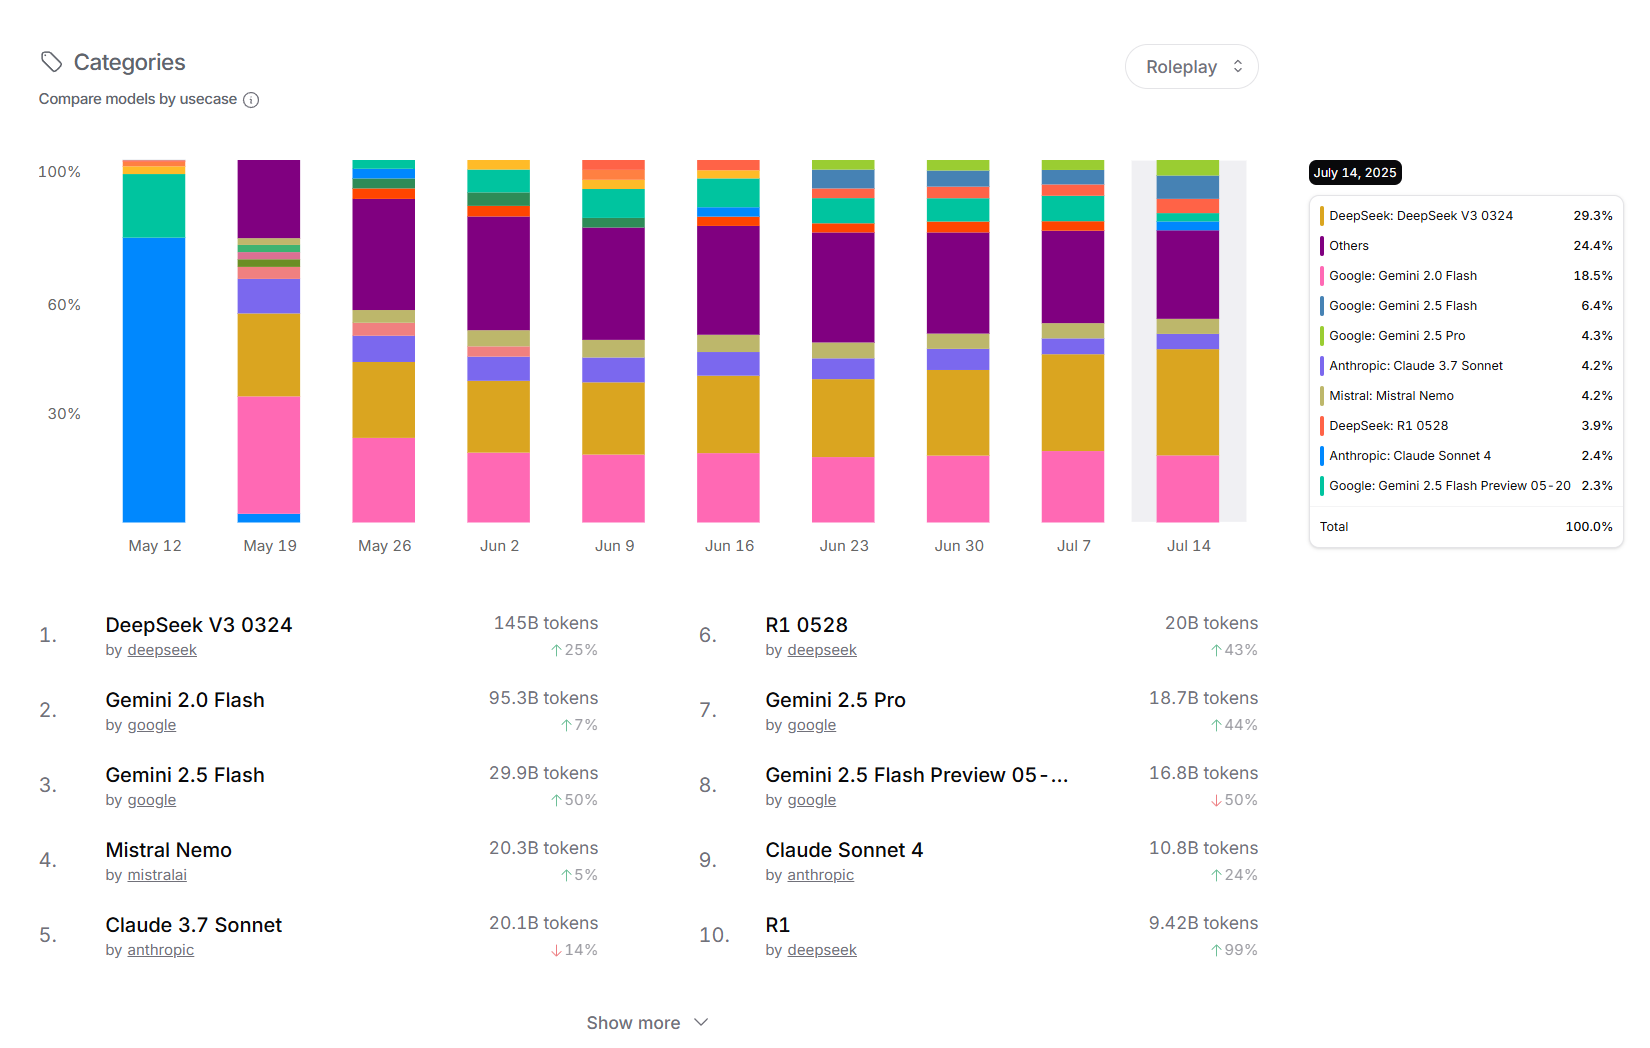The width and height of the screenshot is (1650, 1048).
Task: Open Claude 3.7 Sonnet model title
Action: [194, 925]
